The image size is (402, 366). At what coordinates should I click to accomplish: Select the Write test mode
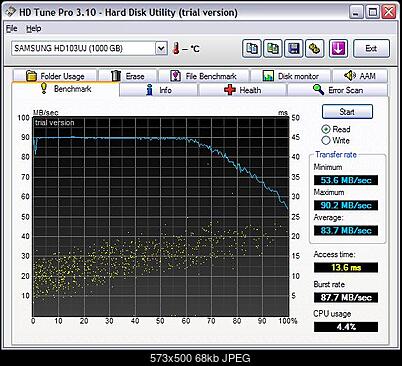(x=336, y=140)
